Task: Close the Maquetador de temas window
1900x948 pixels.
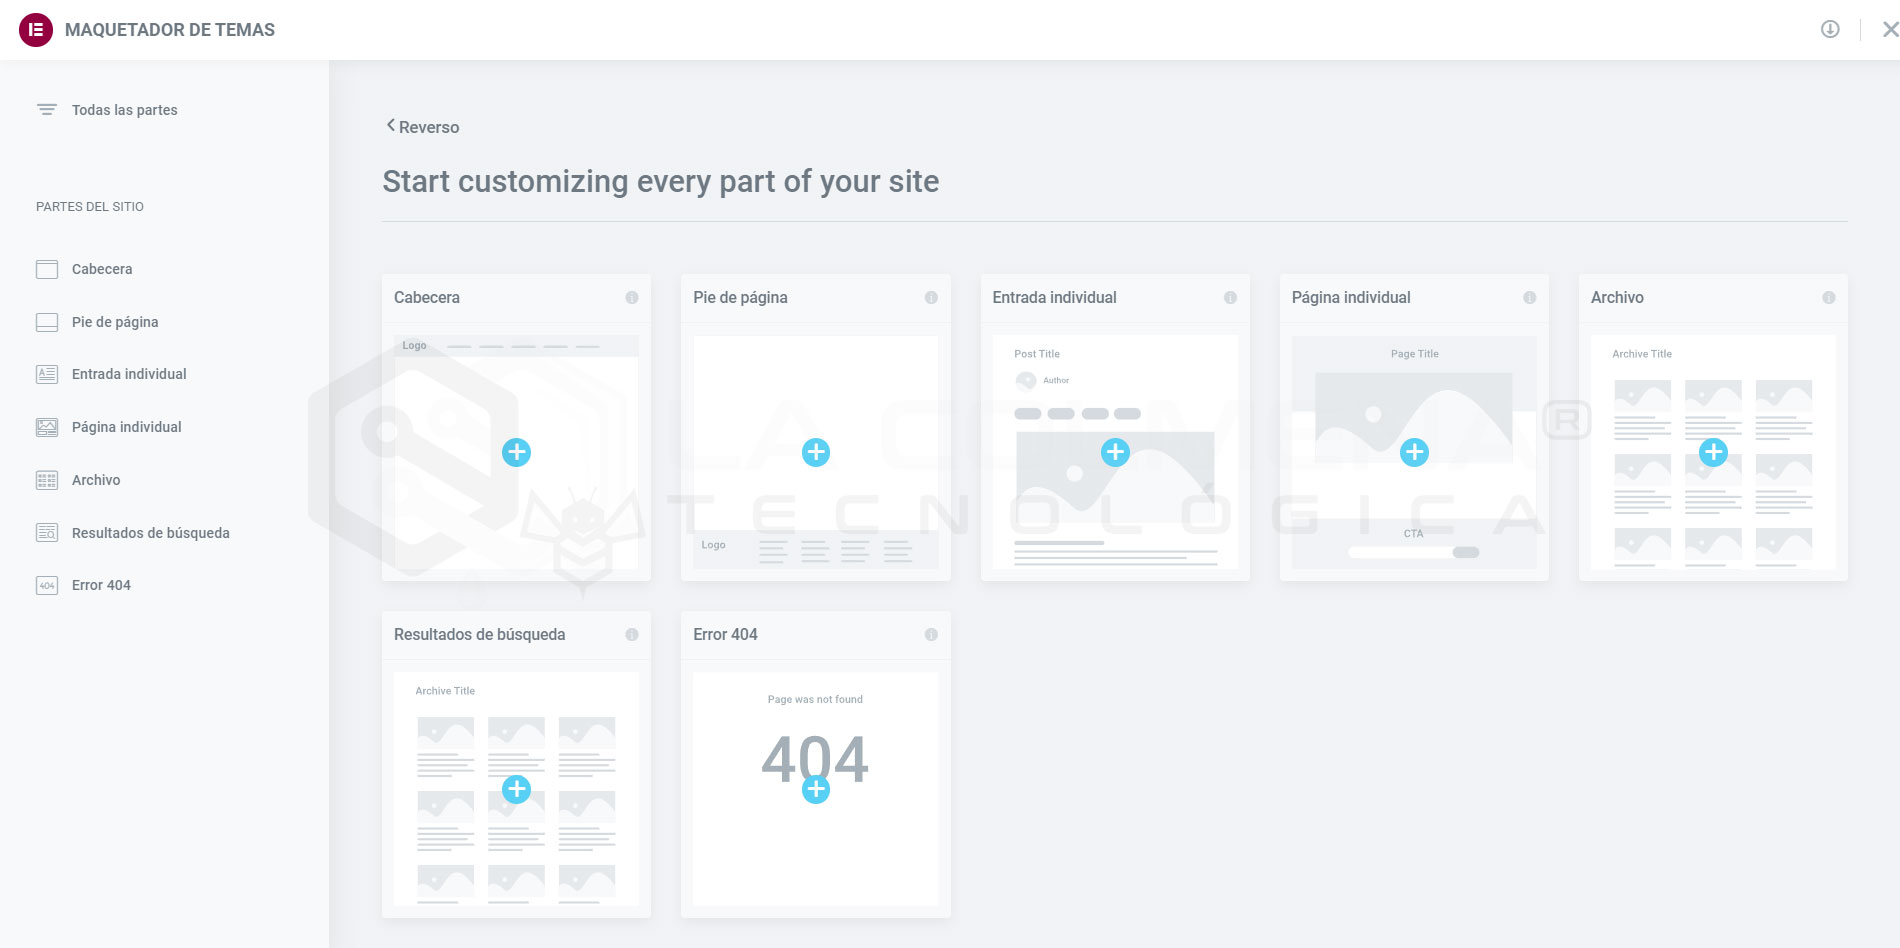Action: [1889, 30]
